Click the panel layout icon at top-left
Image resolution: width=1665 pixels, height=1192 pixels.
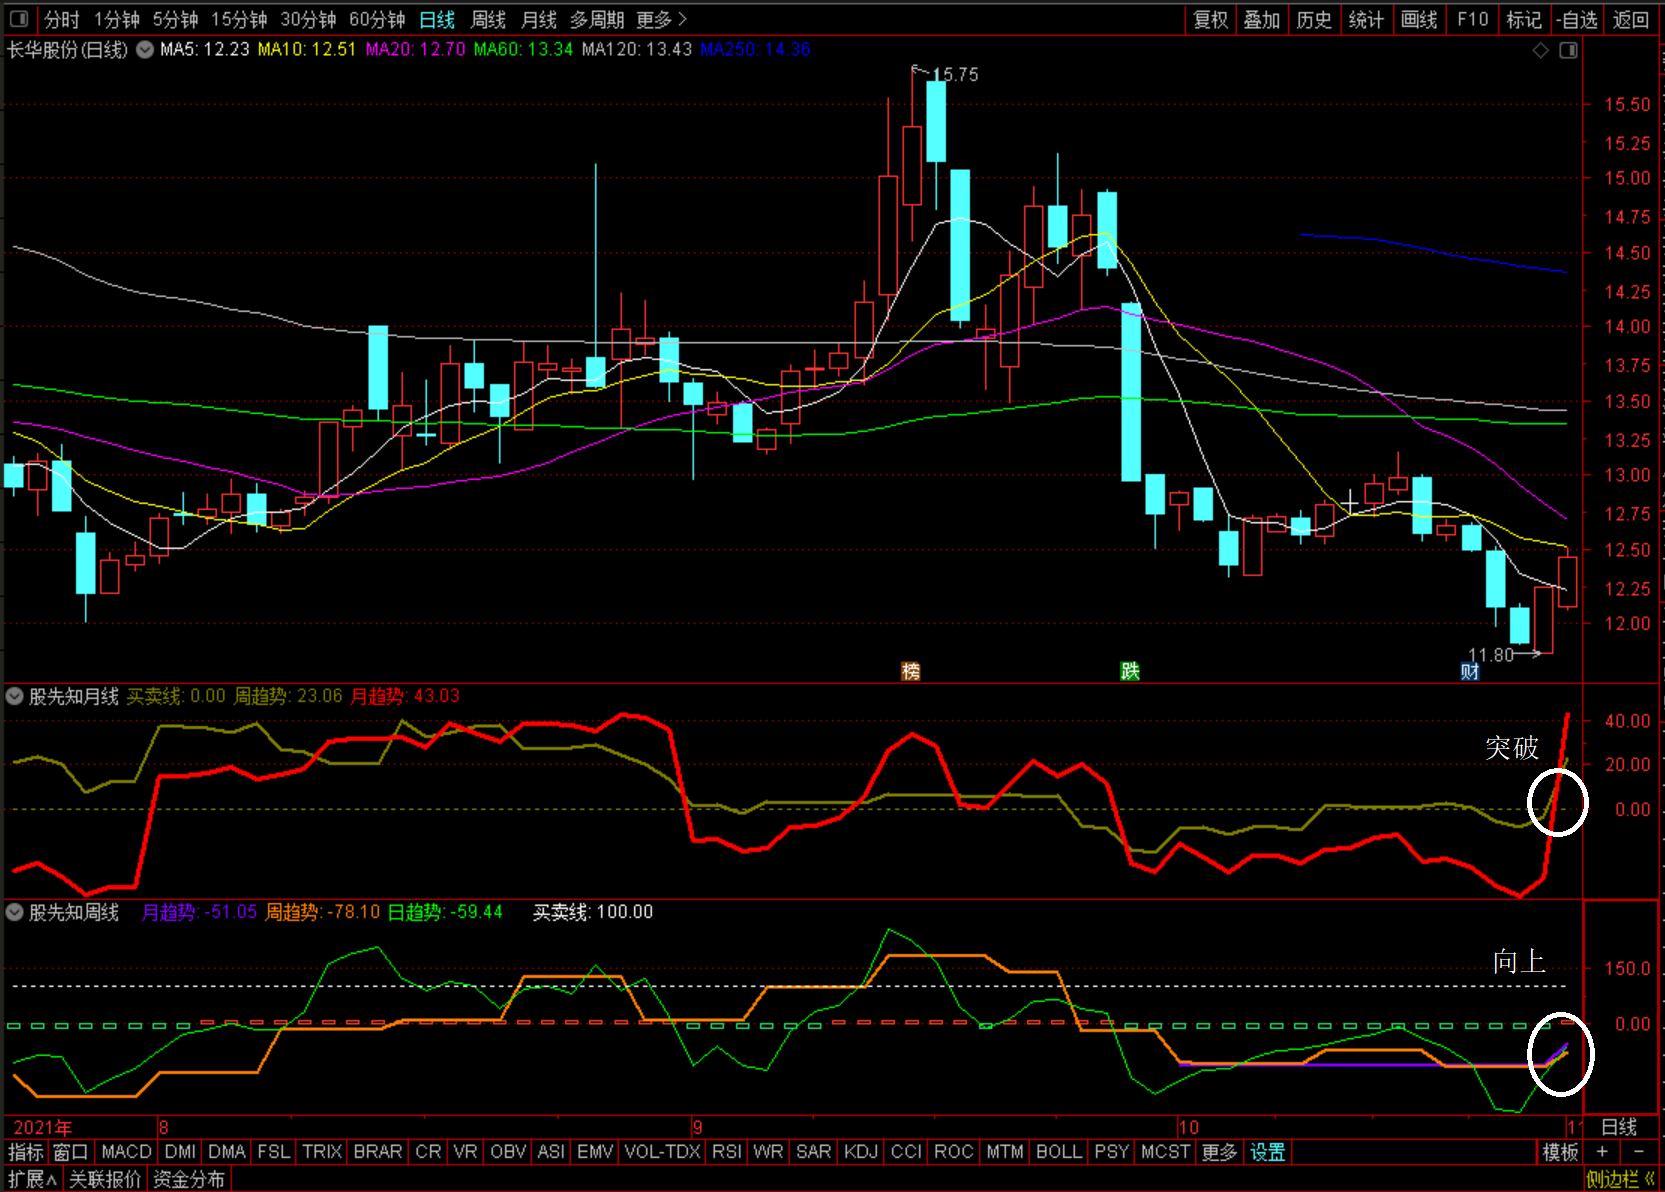[19, 19]
